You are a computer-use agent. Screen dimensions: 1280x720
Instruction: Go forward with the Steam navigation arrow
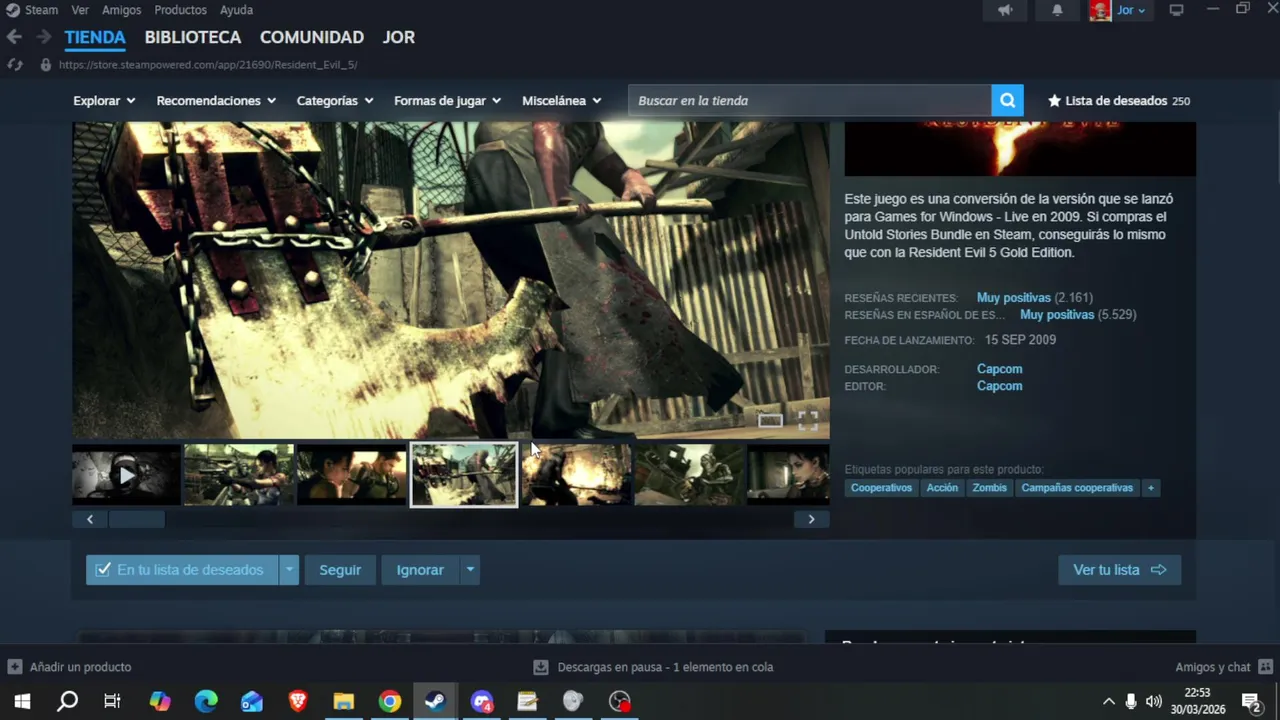tap(44, 37)
